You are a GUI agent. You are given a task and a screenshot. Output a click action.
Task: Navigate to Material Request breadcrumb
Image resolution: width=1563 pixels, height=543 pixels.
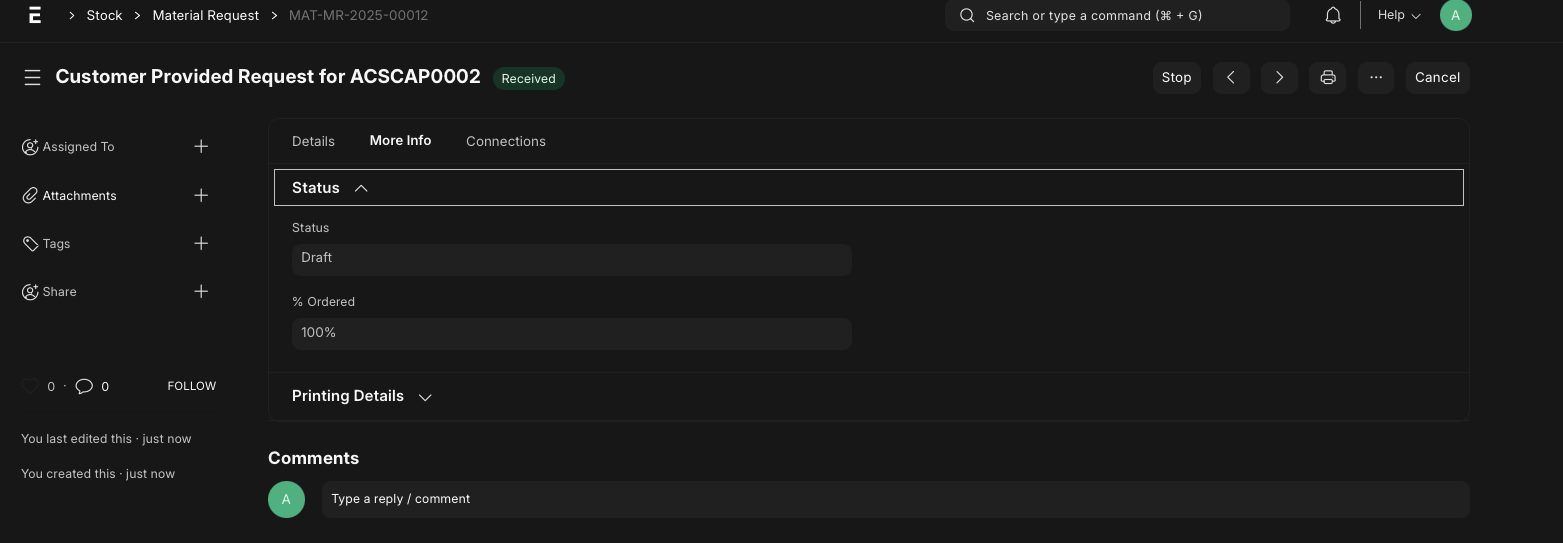(206, 15)
